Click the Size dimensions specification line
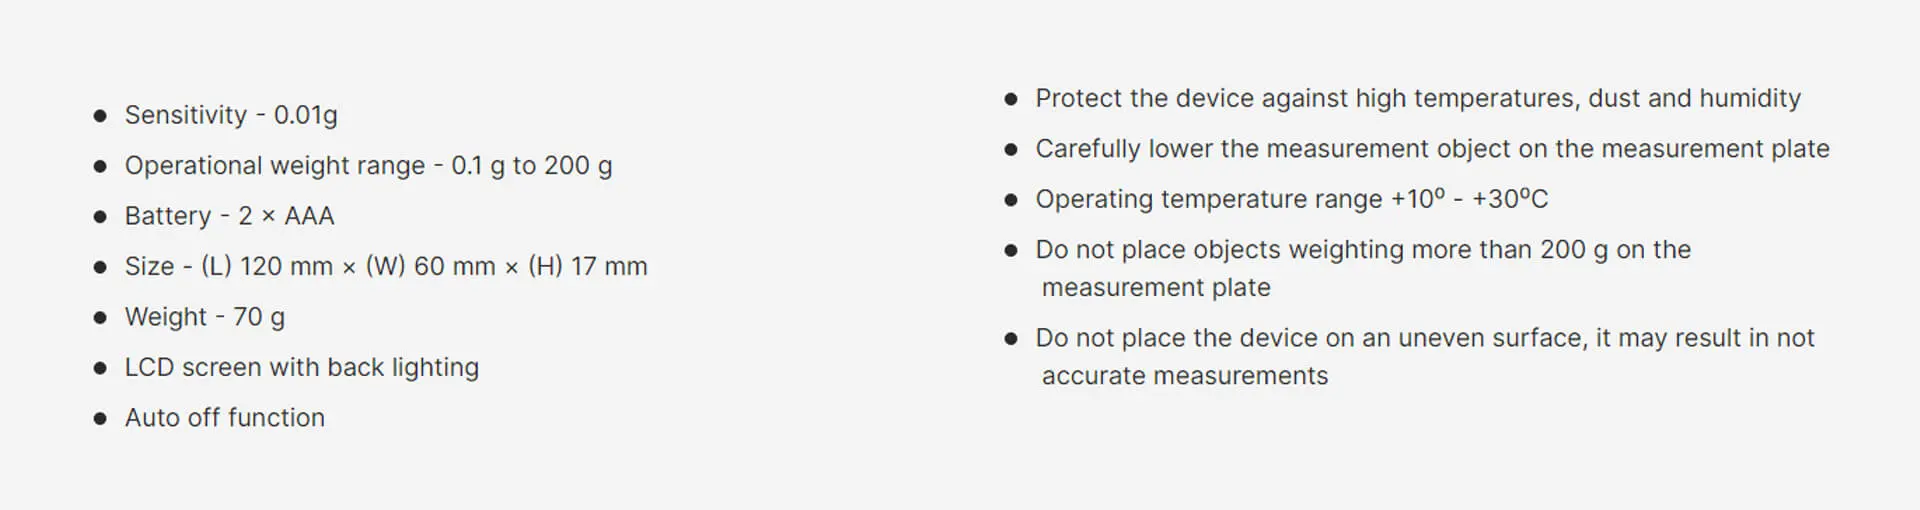Screen dimensions: 1920x510 (x=386, y=267)
